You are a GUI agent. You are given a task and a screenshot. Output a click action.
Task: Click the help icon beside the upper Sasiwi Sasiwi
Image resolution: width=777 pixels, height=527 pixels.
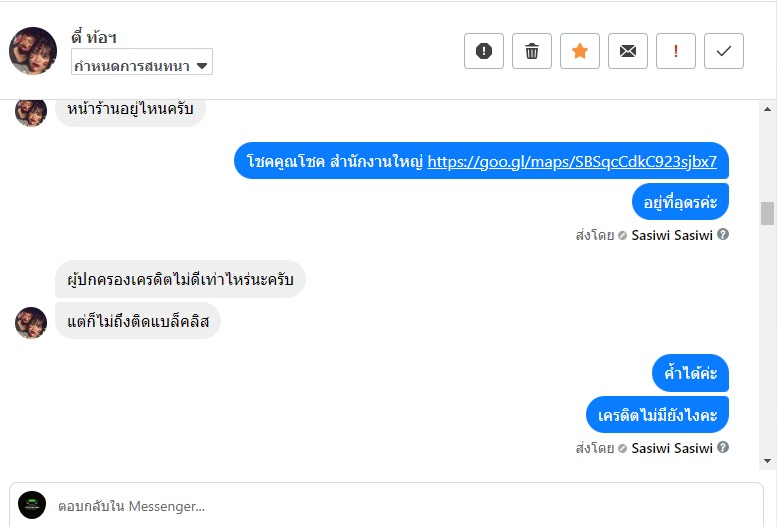pos(723,235)
